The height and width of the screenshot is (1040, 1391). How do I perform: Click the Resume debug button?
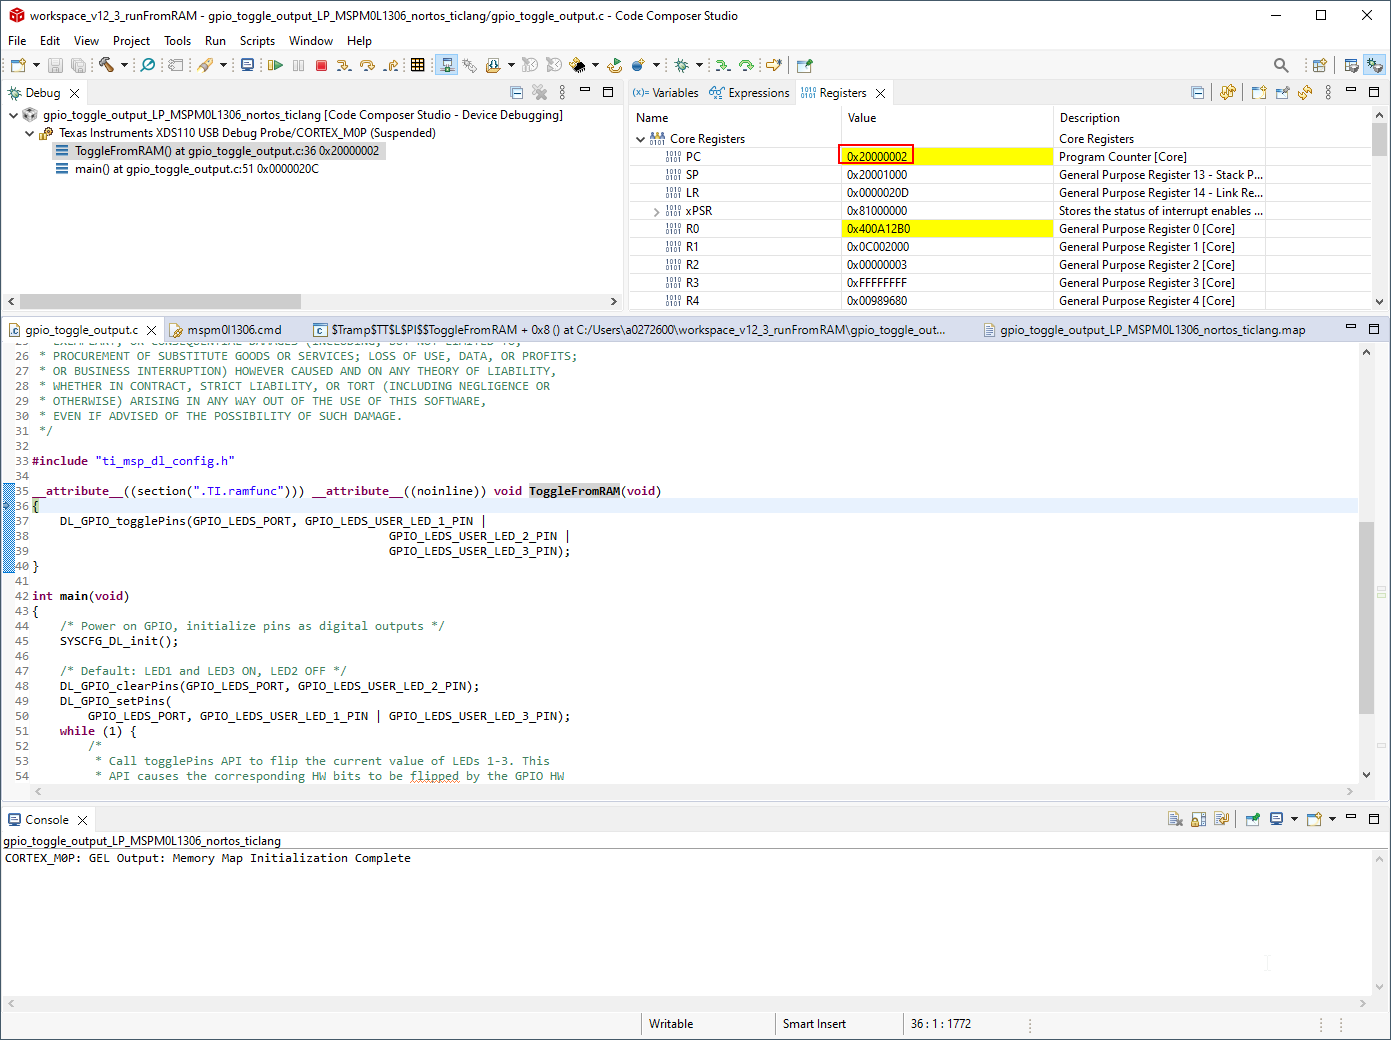click(x=275, y=65)
